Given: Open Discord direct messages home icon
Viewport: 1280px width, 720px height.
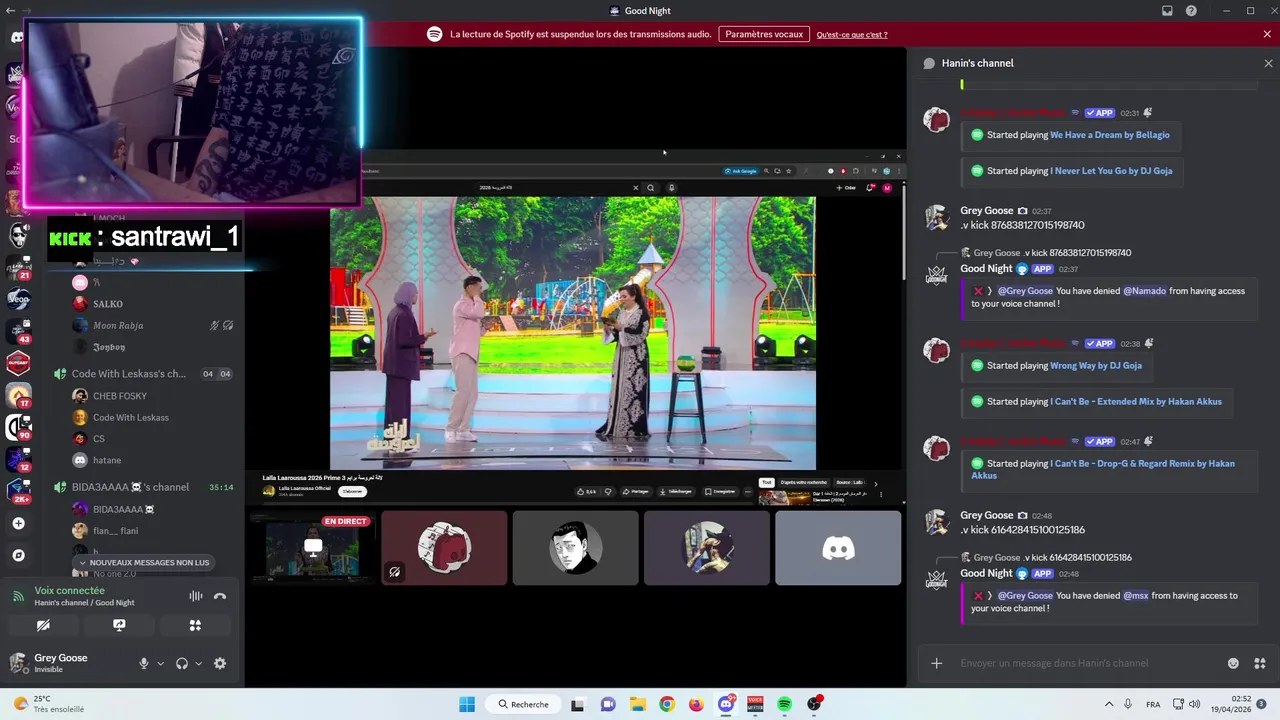Looking at the screenshot, I should click(x=17, y=37).
